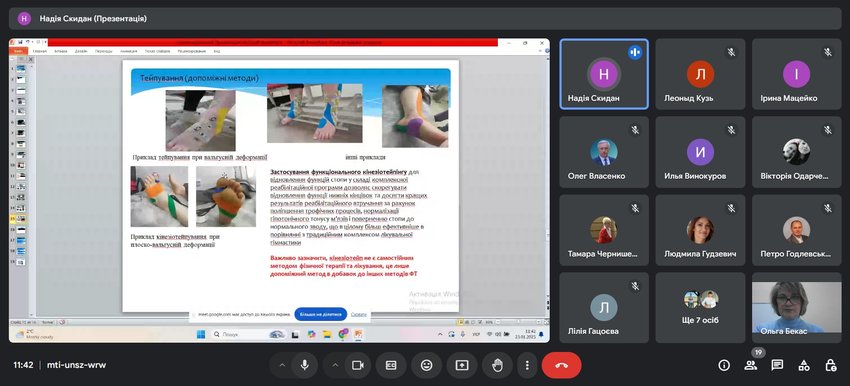Open the emoji reactions button

coord(427,365)
